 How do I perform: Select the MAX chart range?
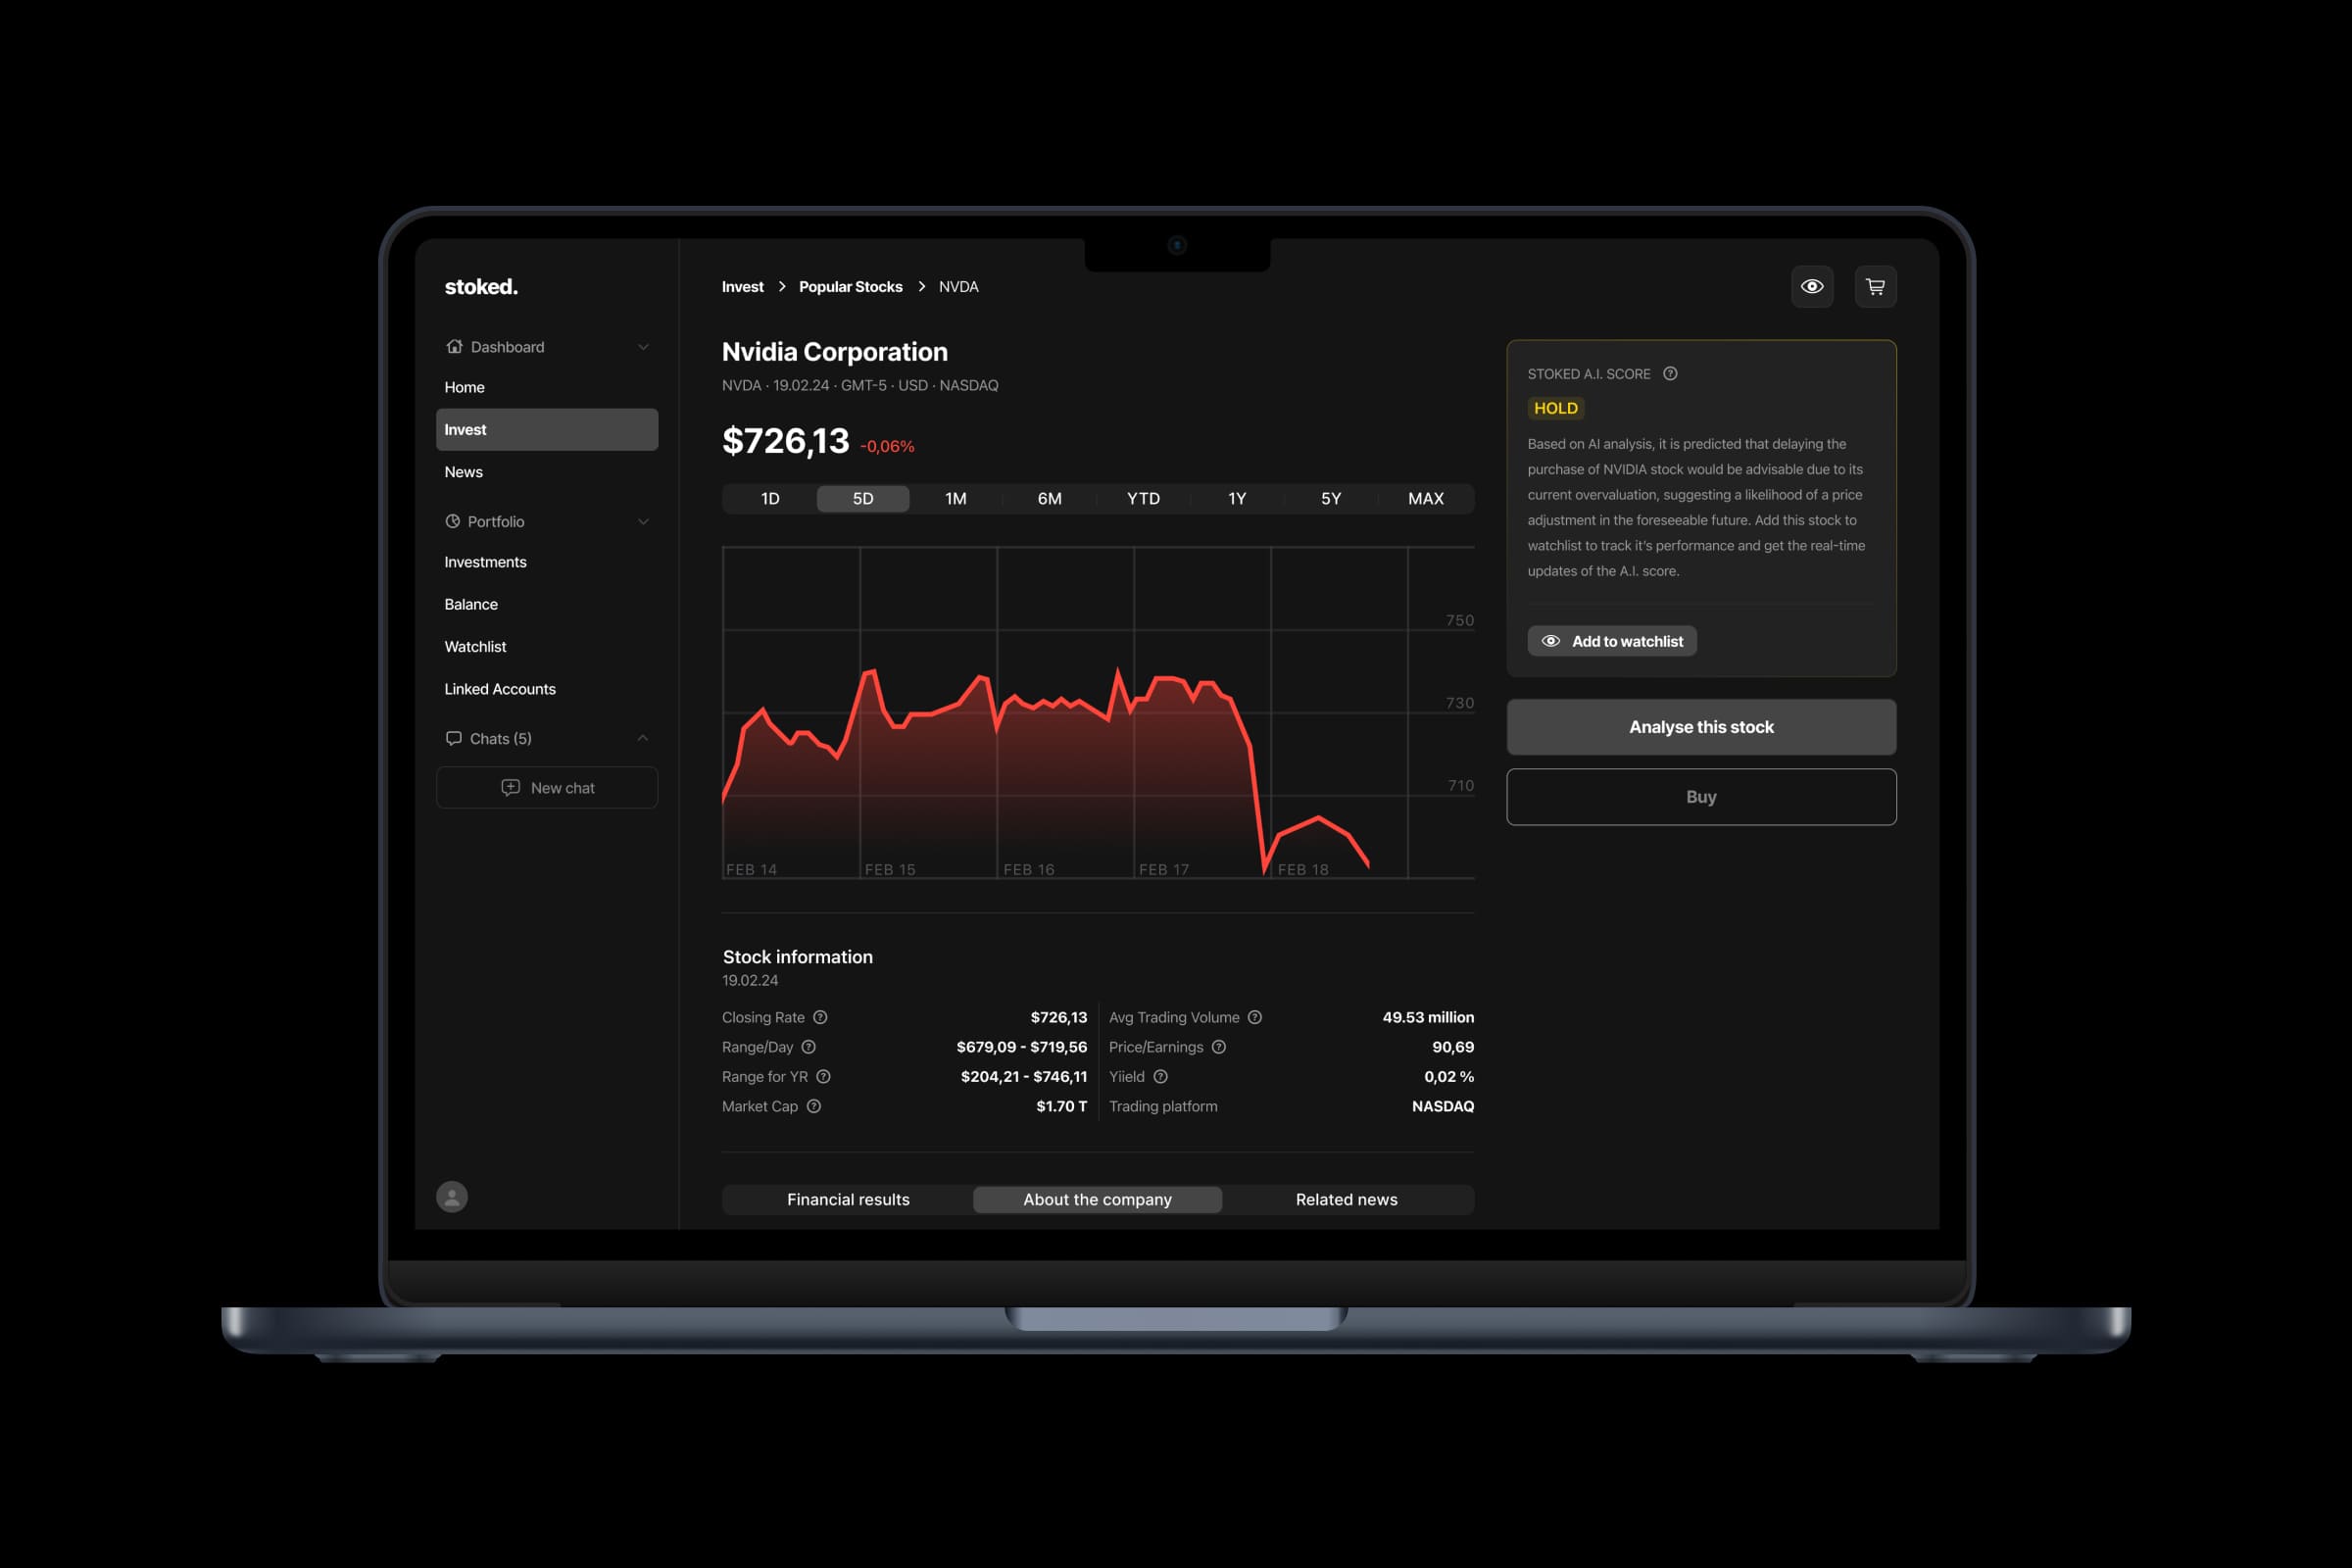coord(1426,498)
